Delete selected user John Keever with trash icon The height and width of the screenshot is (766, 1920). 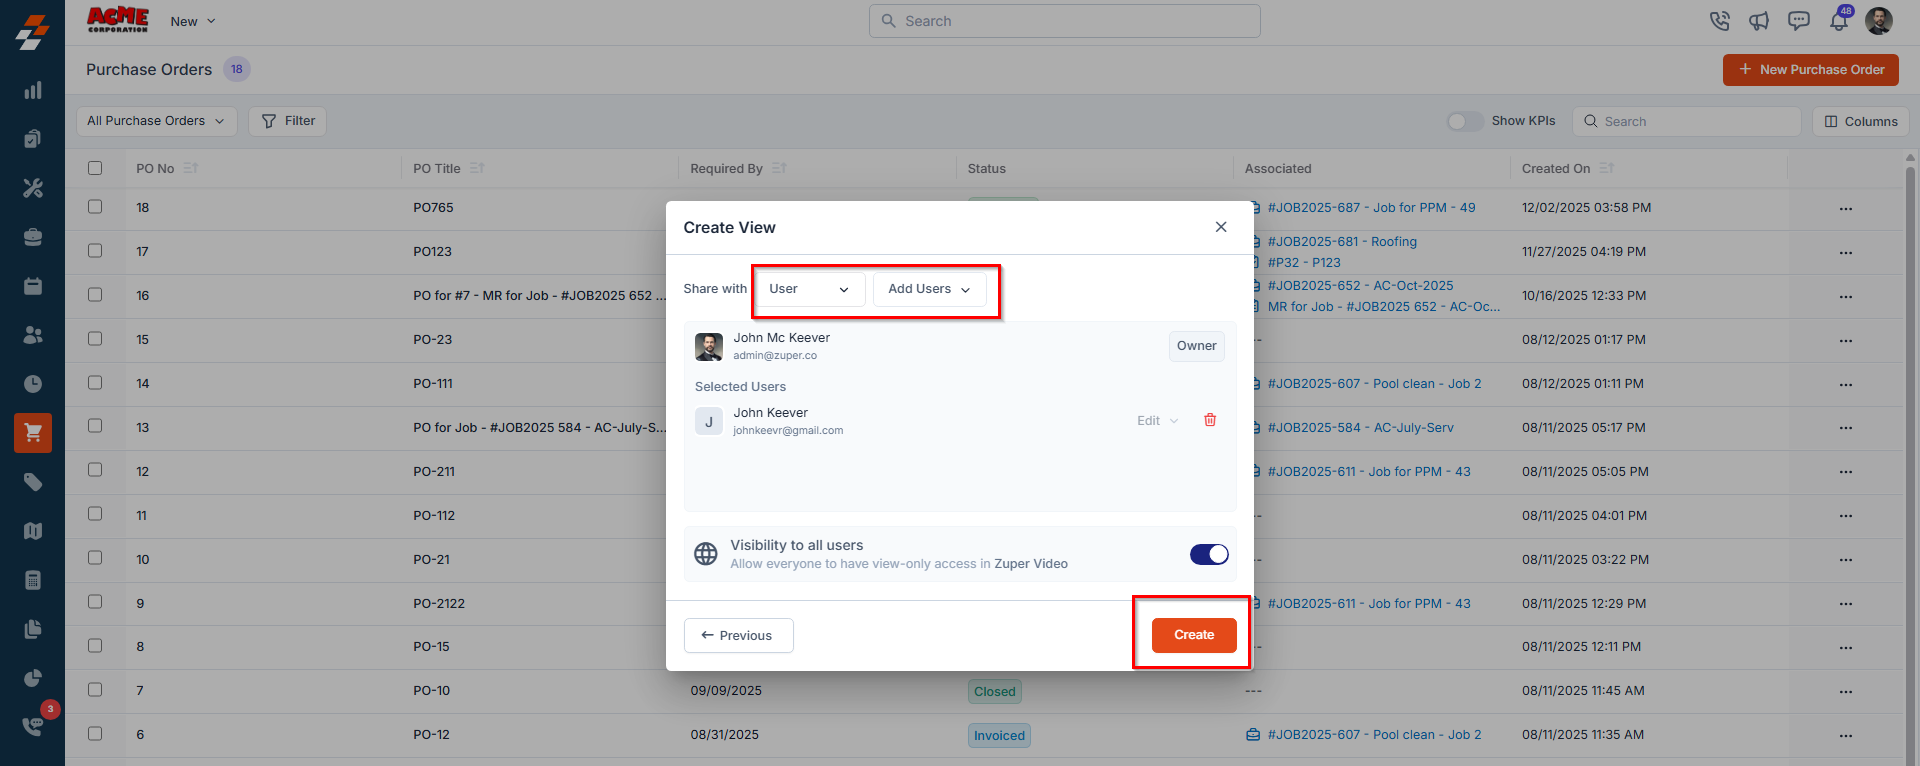tap(1210, 420)
